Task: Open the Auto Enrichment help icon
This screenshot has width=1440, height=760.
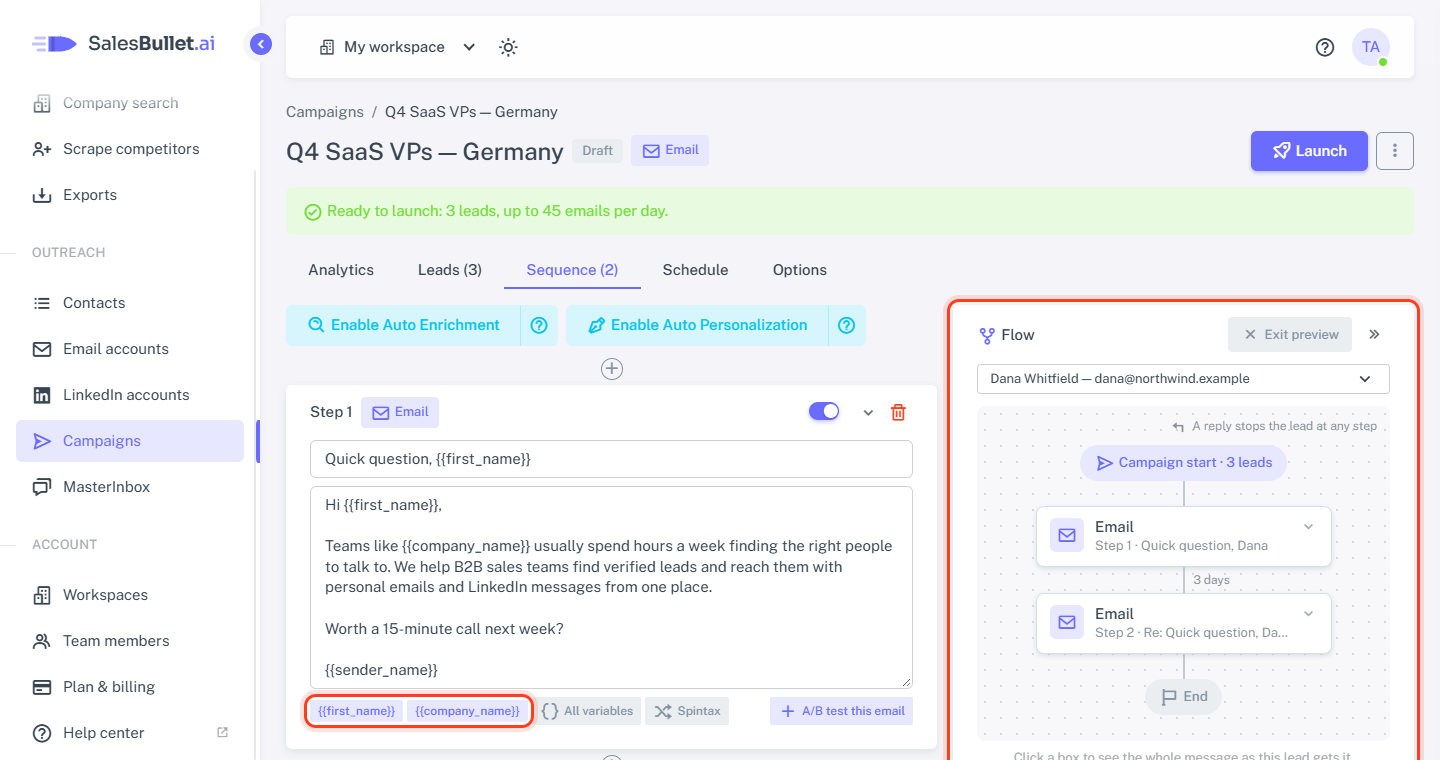Action: point(539,325)
